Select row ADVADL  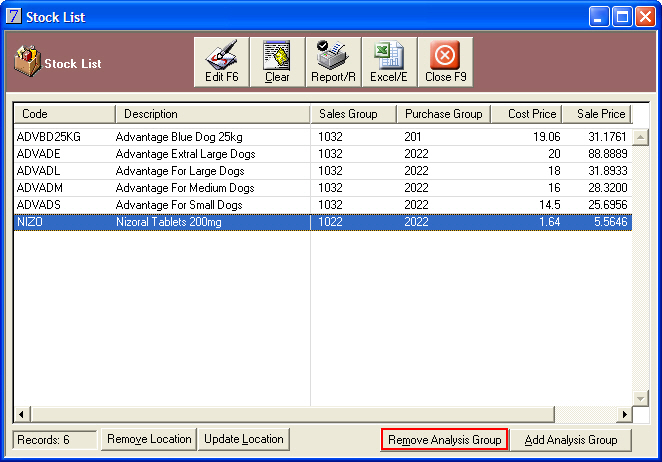323,171
